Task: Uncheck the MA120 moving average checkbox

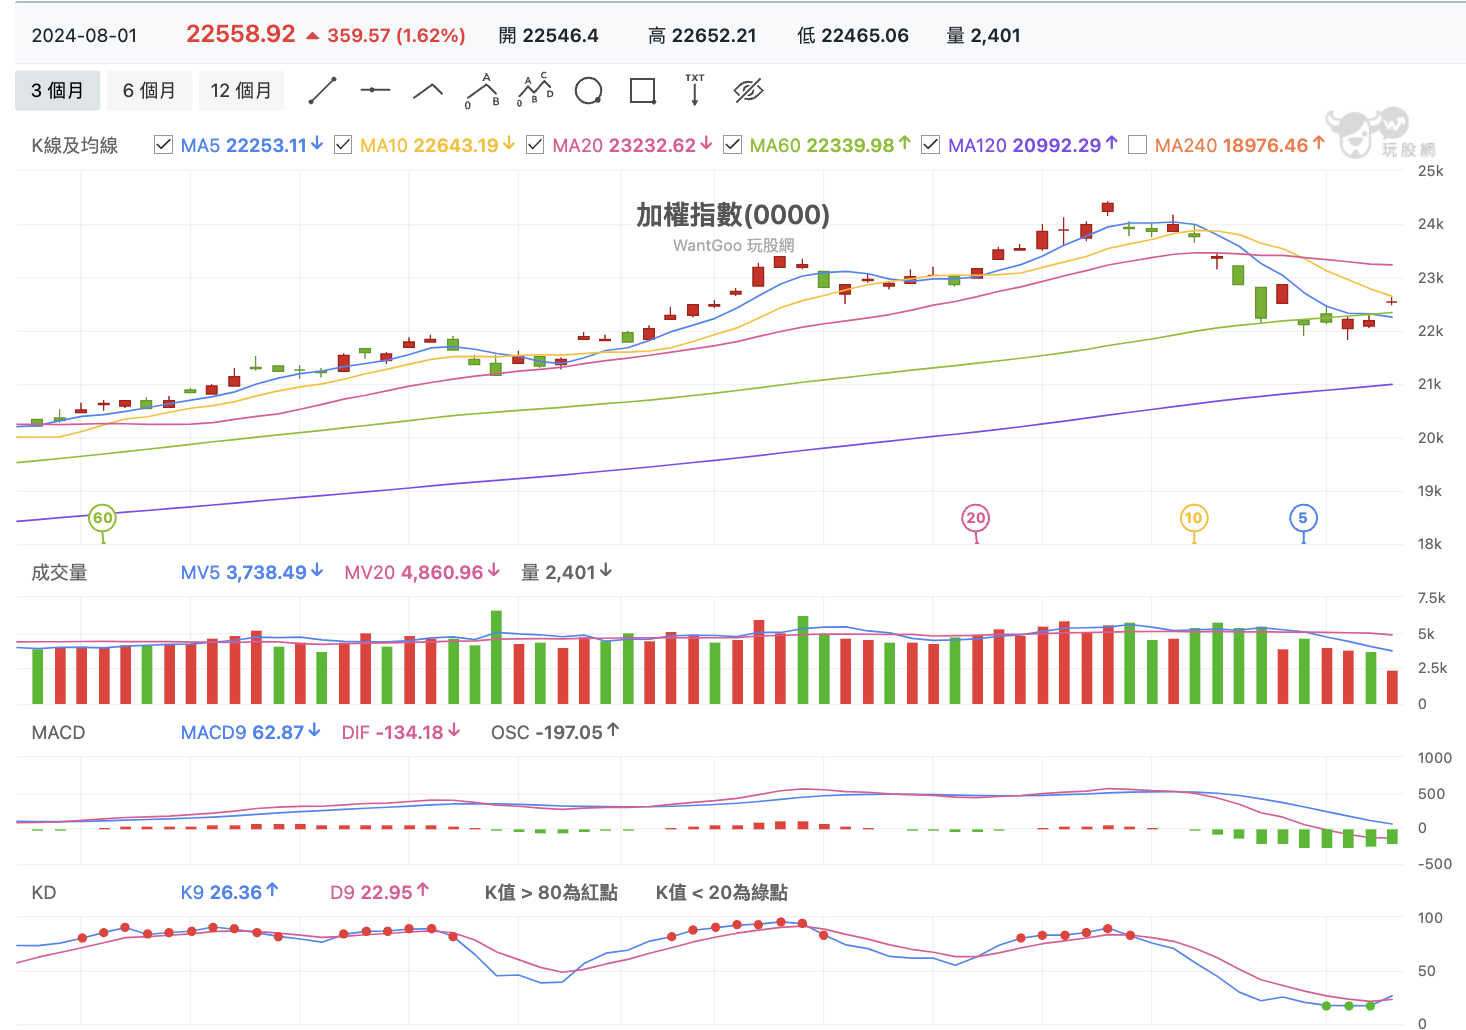Action: [930, 145]
